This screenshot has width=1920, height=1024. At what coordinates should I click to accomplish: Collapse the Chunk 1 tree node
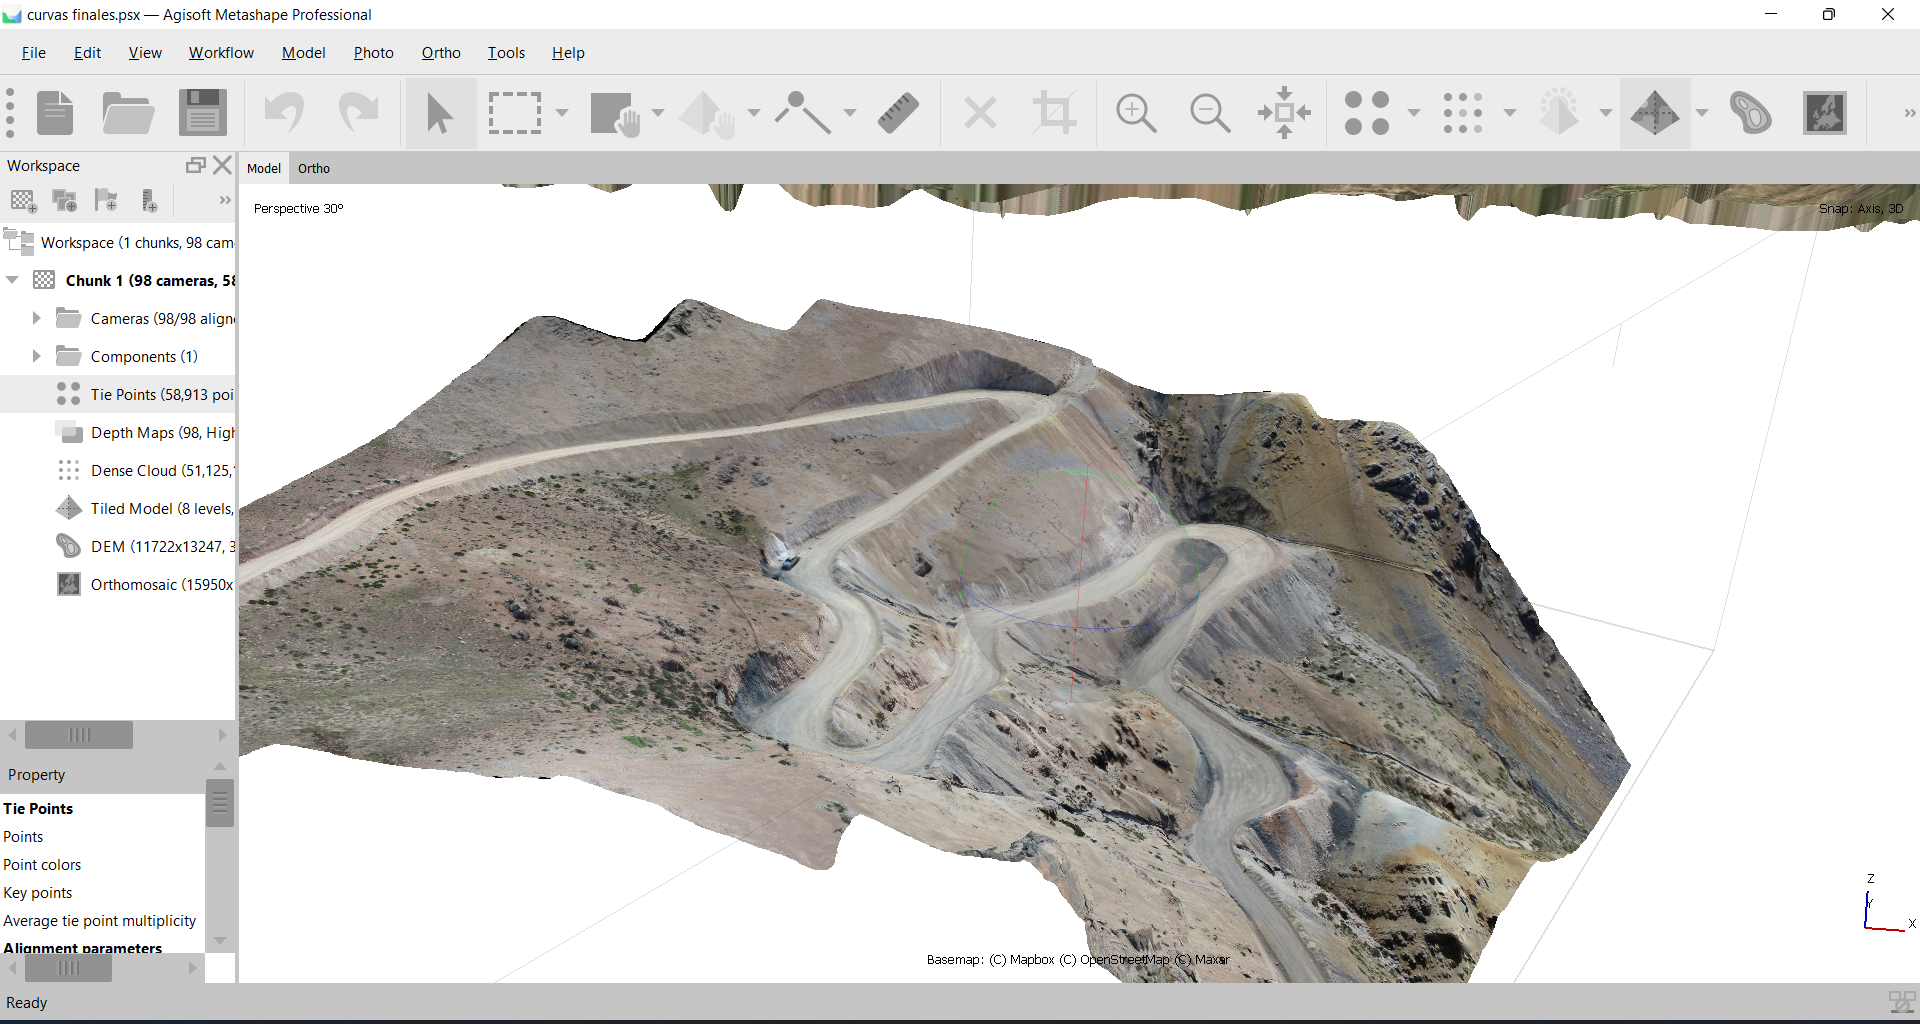tap(13, 280)
